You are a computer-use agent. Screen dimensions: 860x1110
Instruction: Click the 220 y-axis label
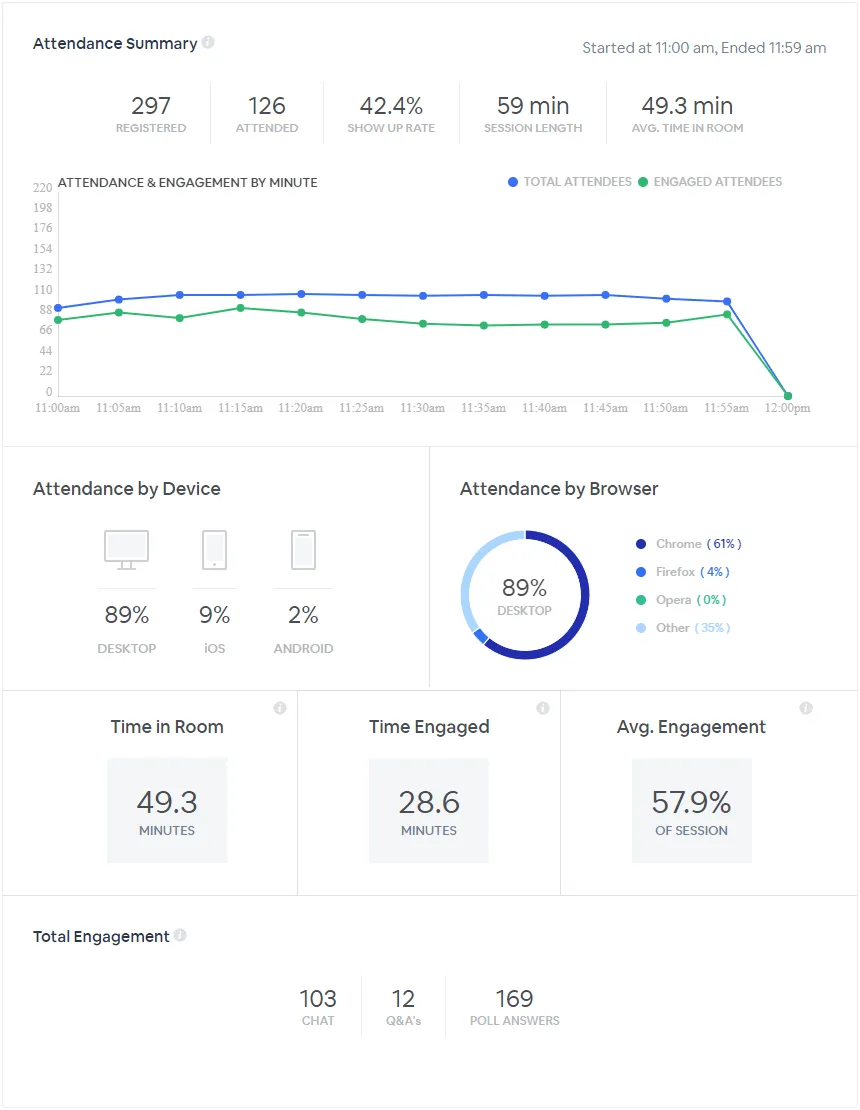[x=42, y=188]
